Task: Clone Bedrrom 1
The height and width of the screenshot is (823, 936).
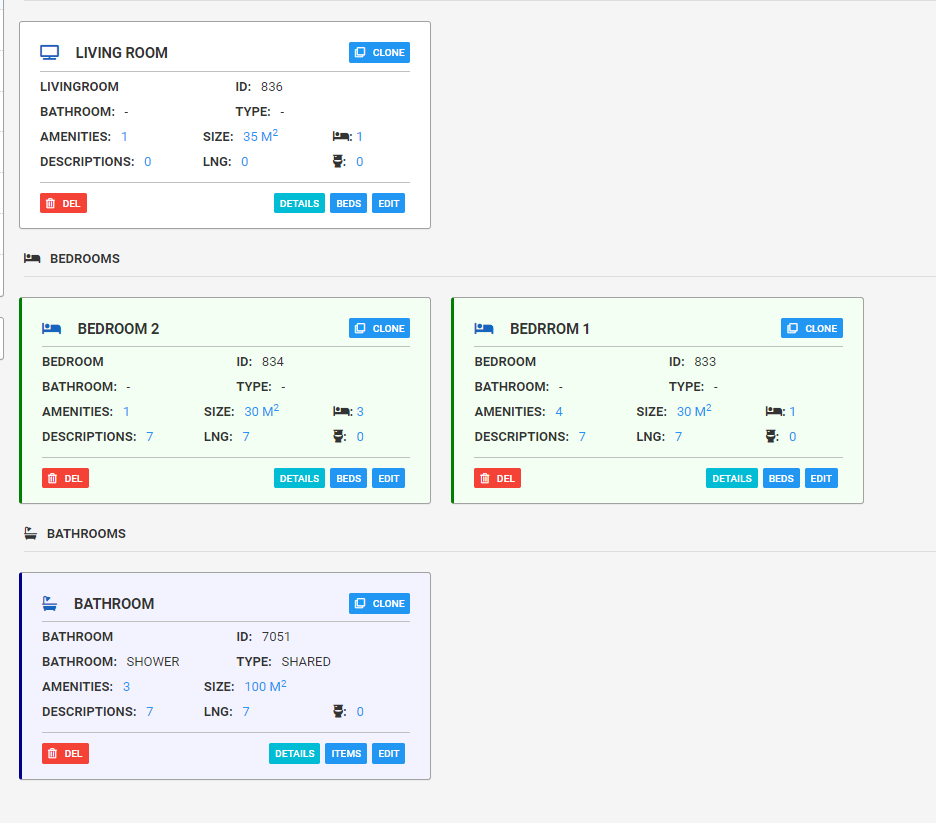Action: (x=812, y=328)
